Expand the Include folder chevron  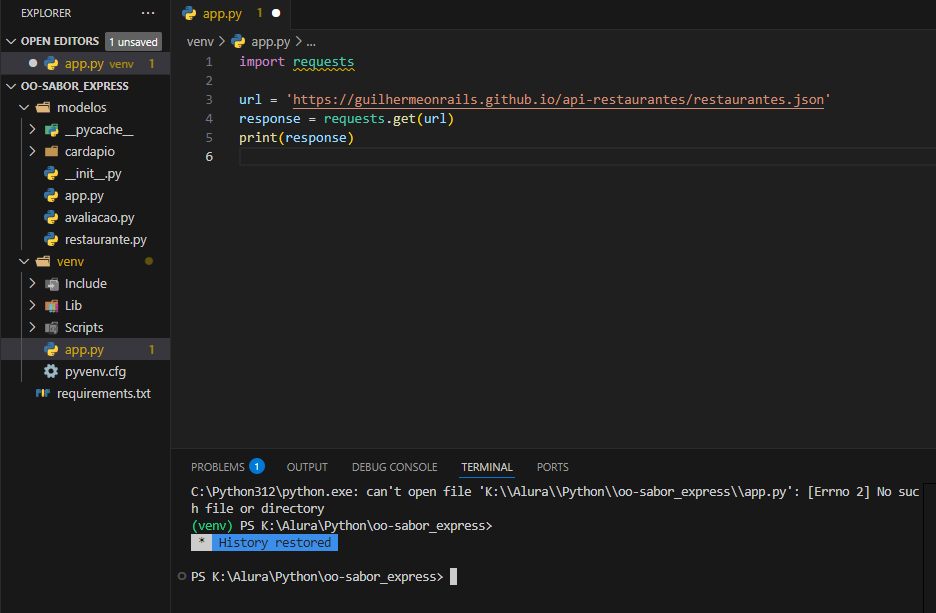tap(32, 284)
